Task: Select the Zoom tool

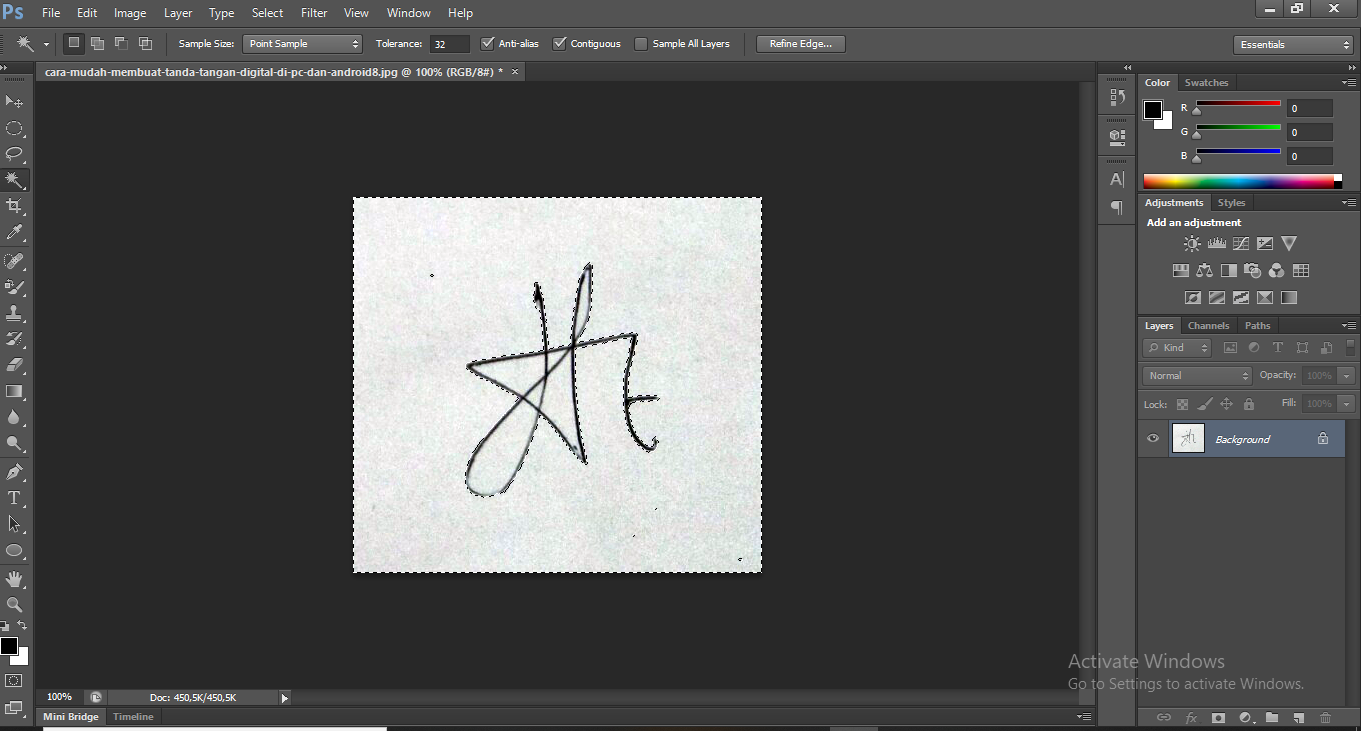Action: pyautogui.click(x=14, y=605)
